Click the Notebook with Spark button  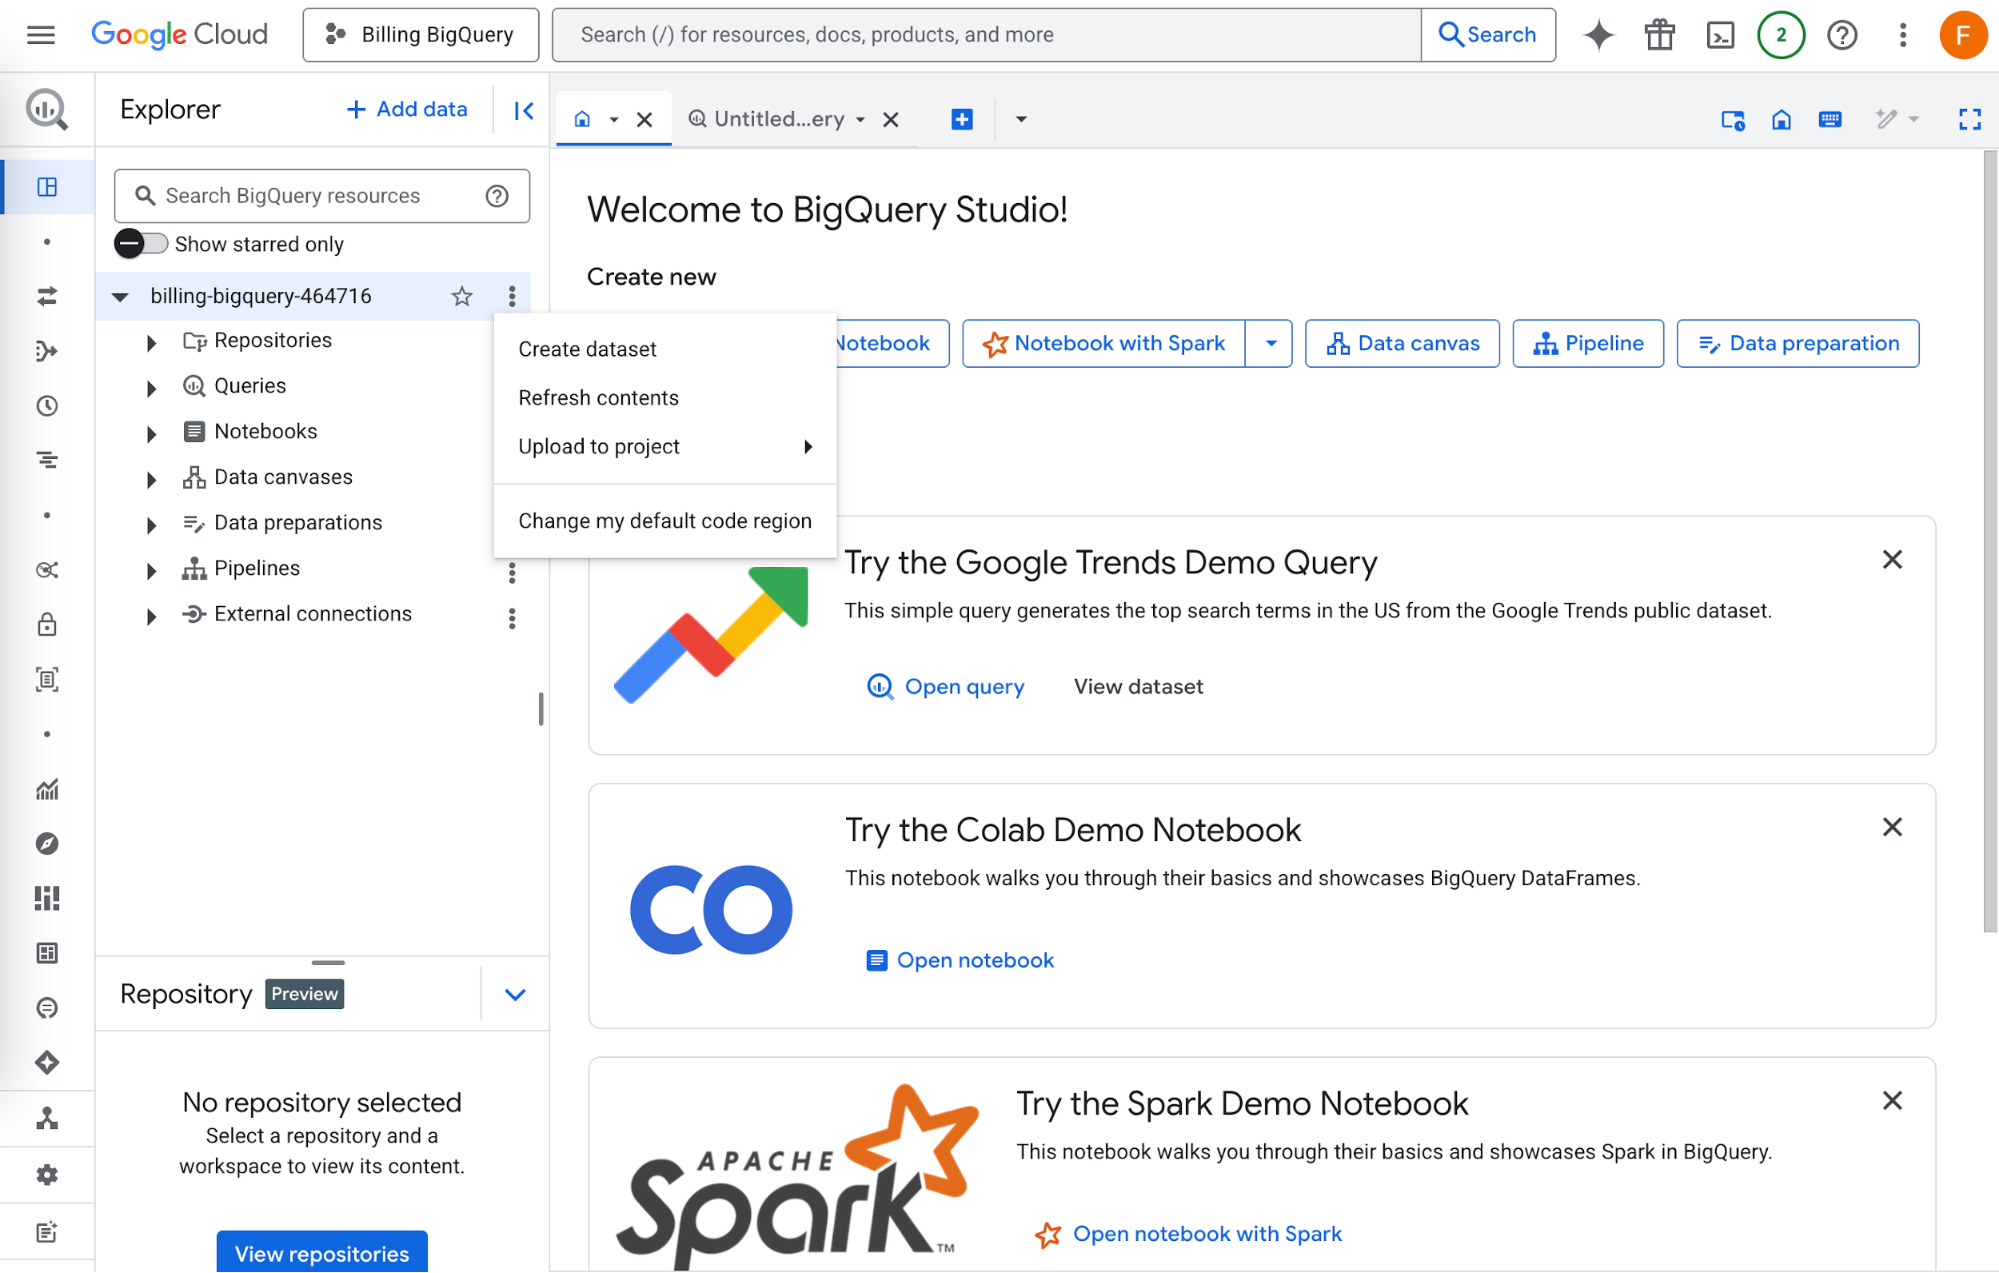point(1104,344)
